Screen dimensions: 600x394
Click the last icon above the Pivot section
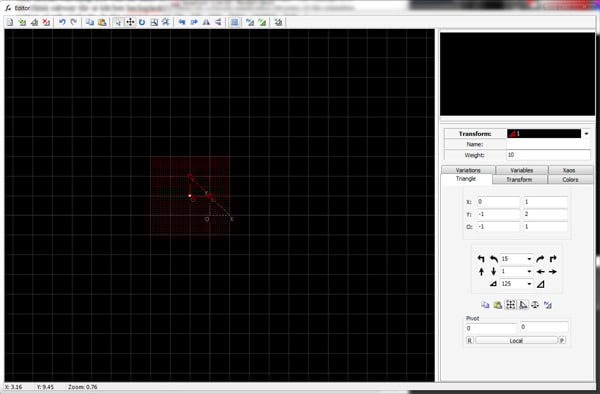click(548, 305)
